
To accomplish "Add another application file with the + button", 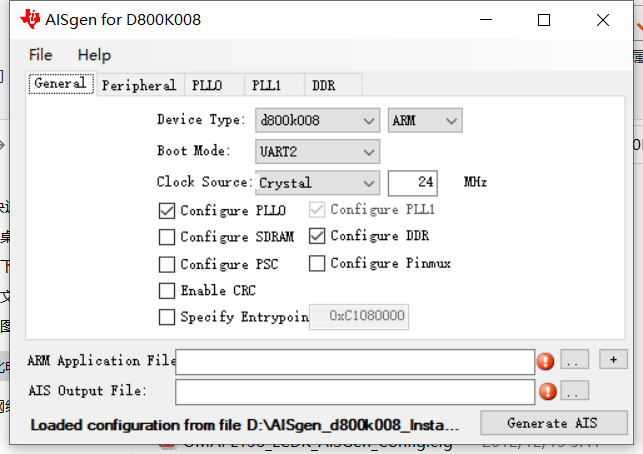I will point(613,360).
